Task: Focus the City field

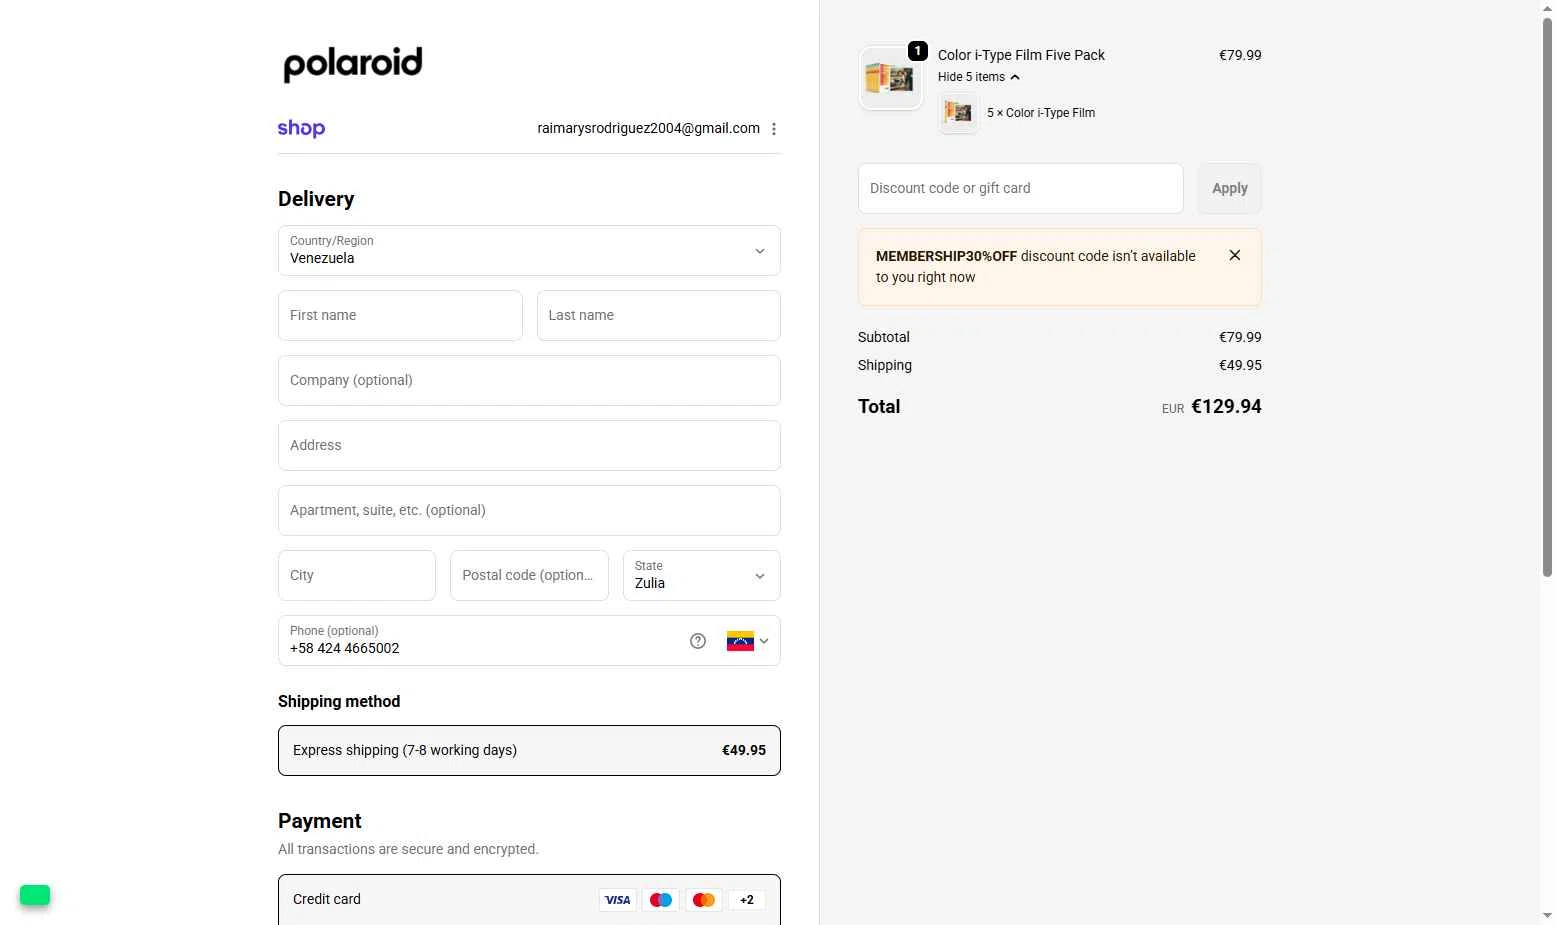Action: 357,576
